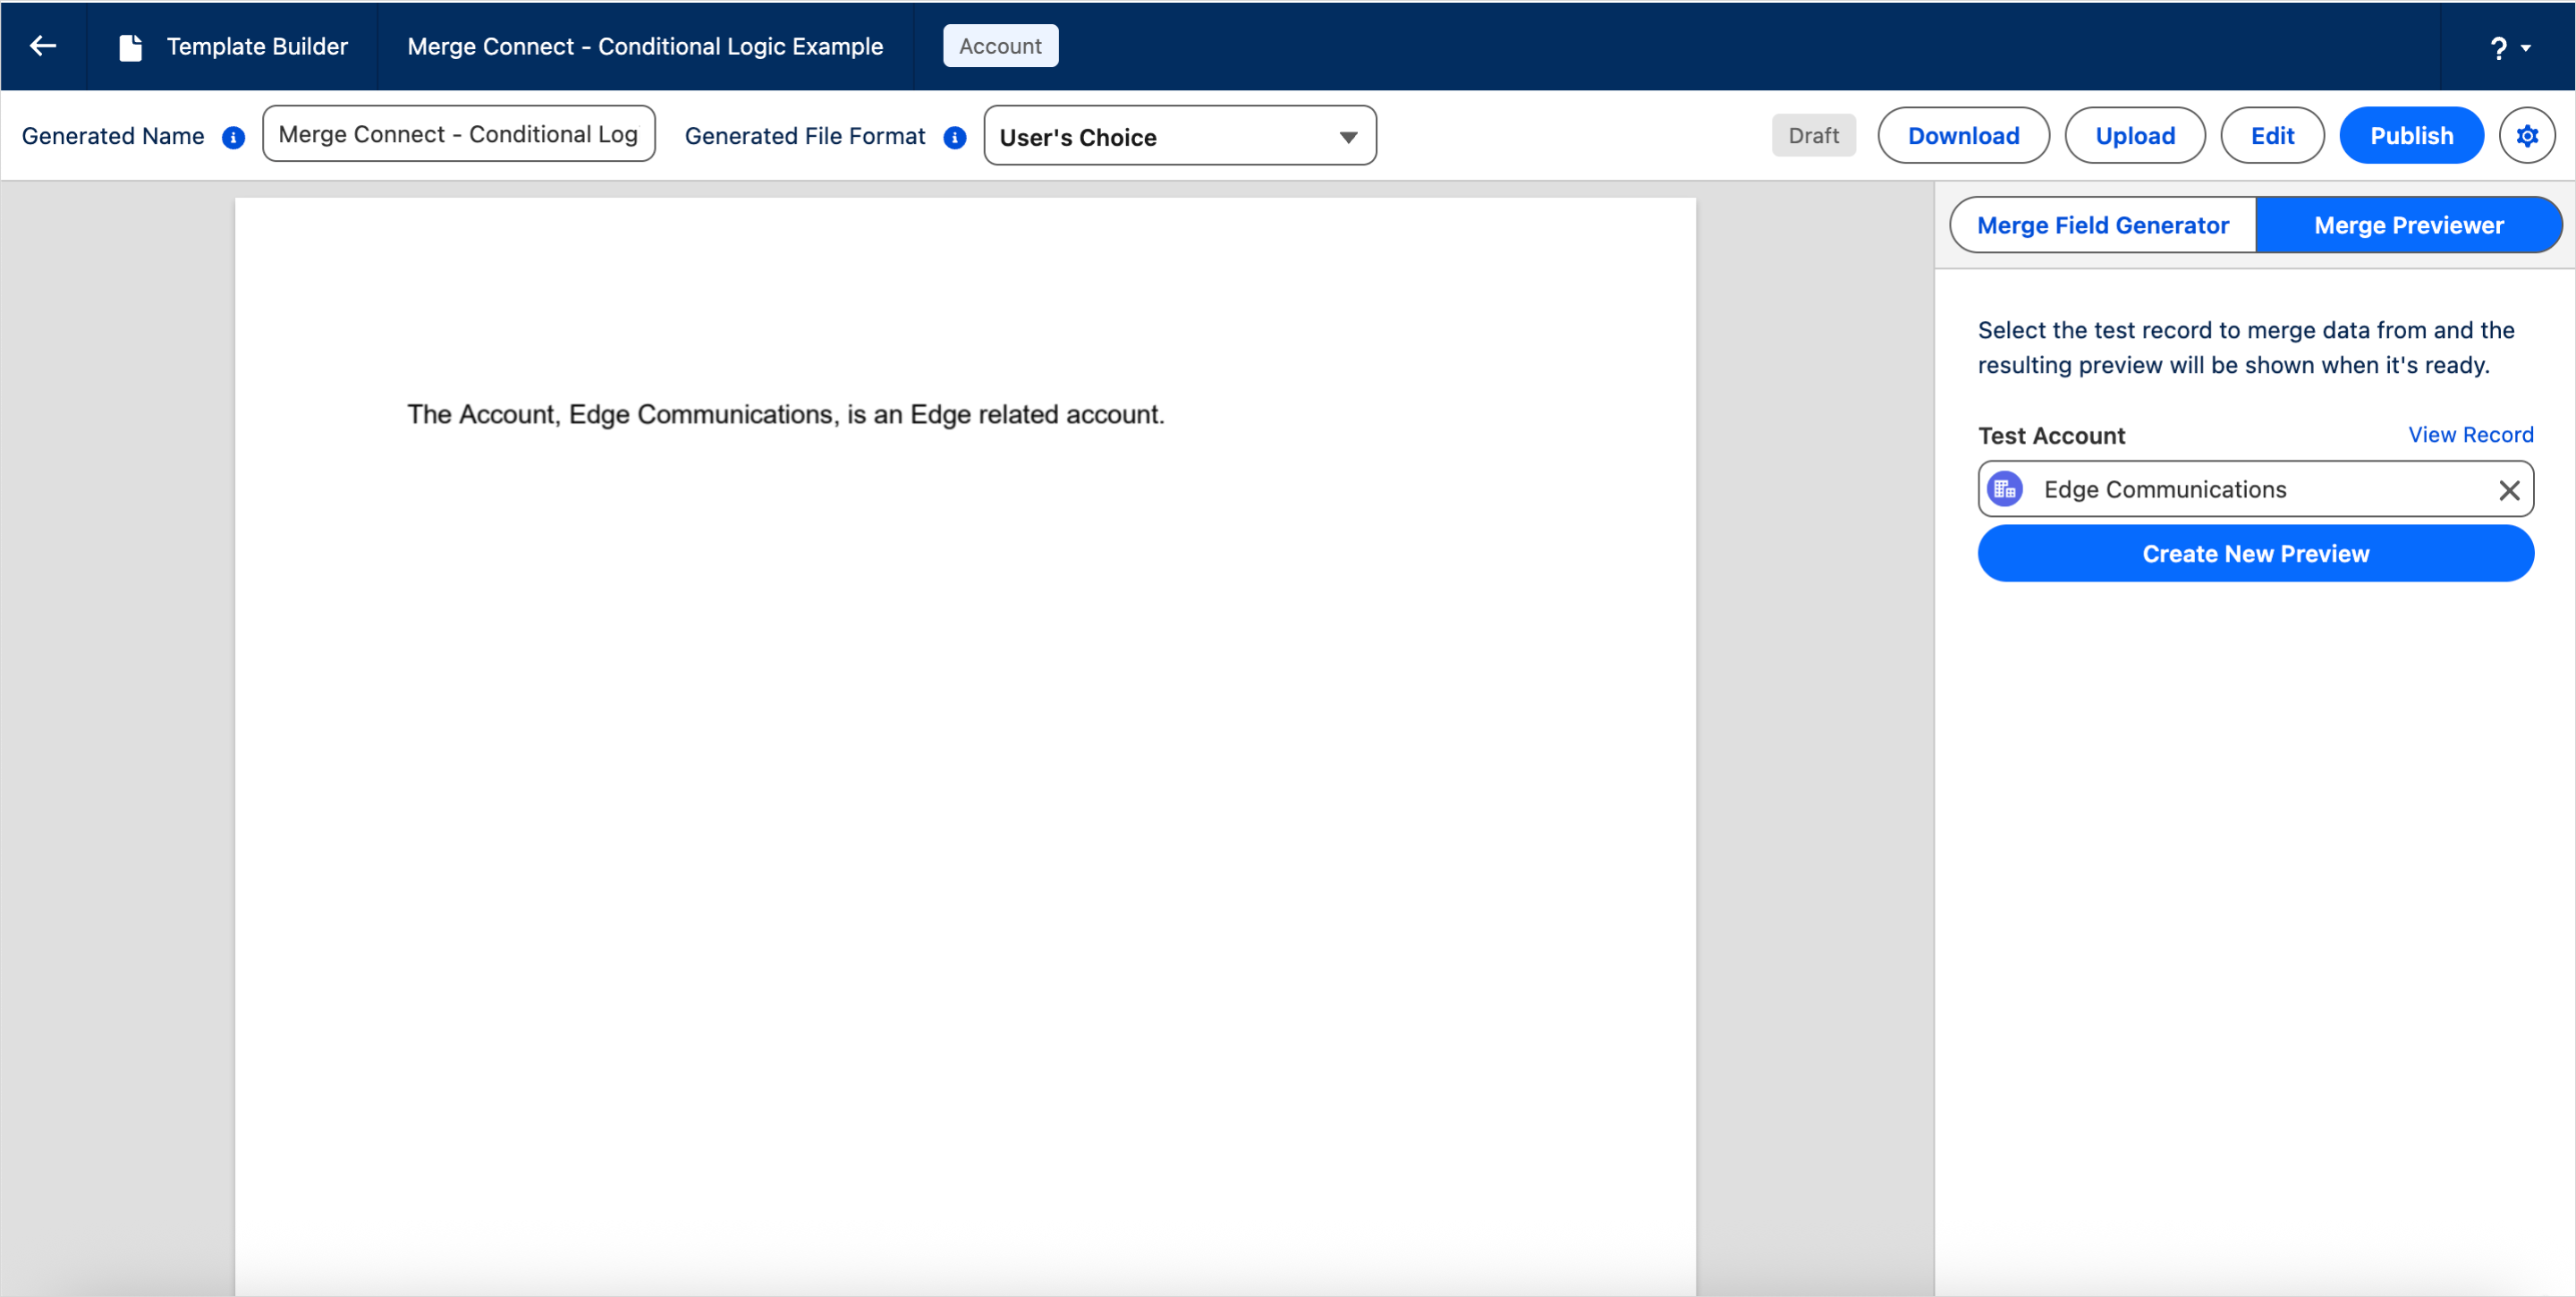Click the Download button

coord(1963,135)
